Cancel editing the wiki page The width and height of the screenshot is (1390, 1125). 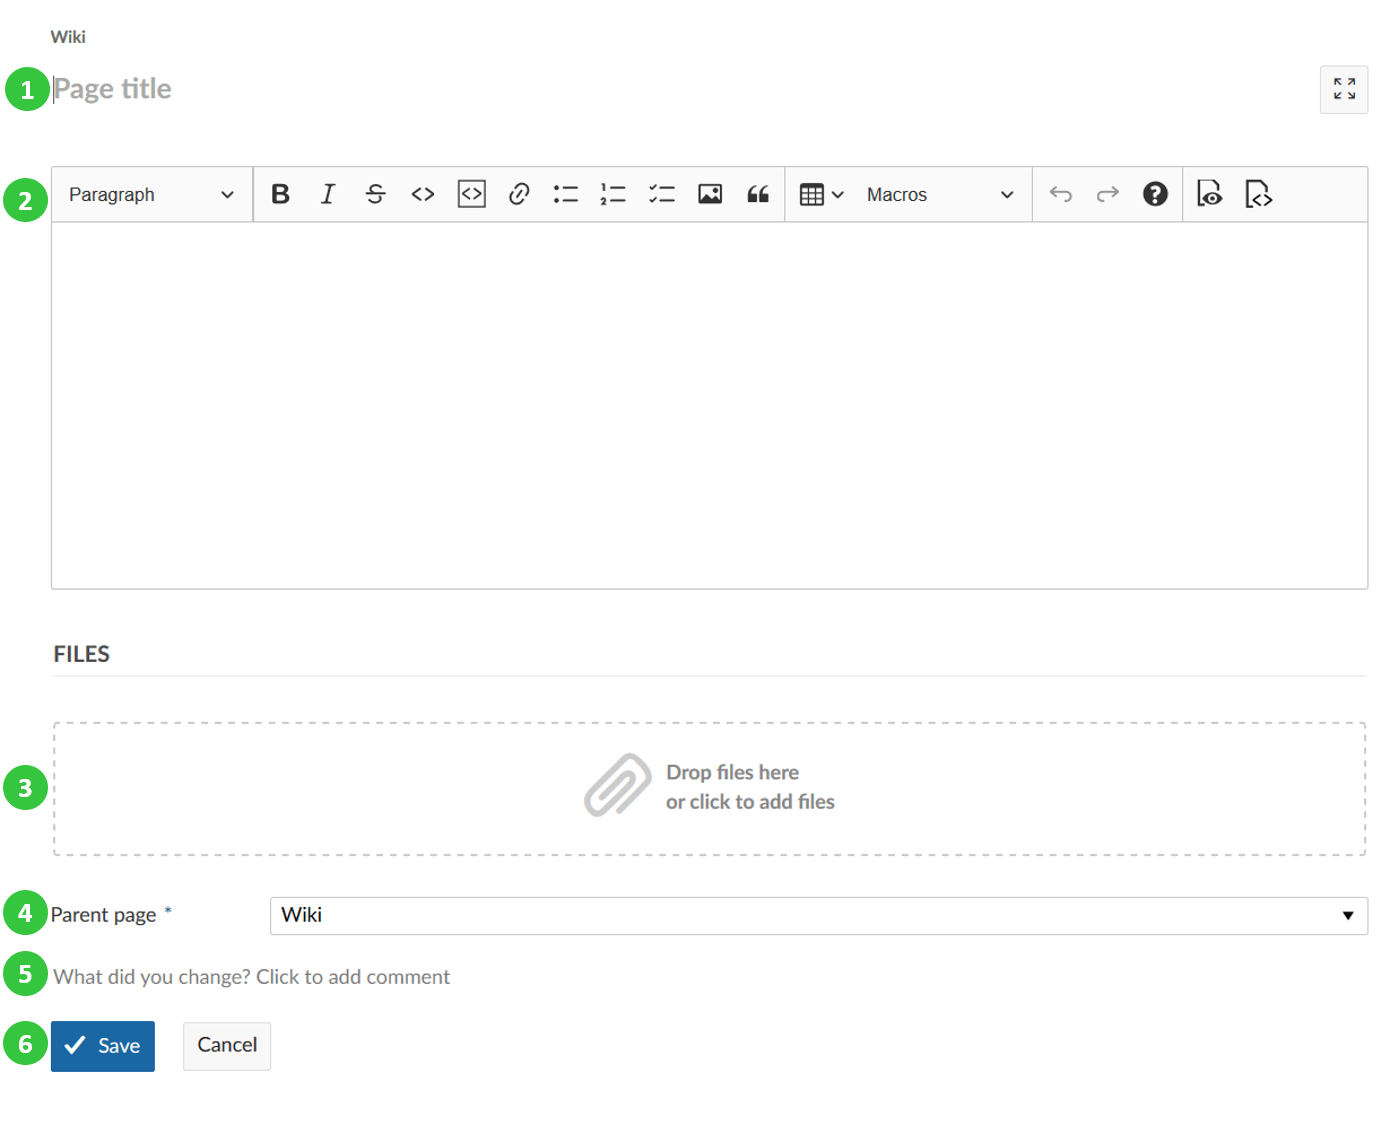point(227,1045)
